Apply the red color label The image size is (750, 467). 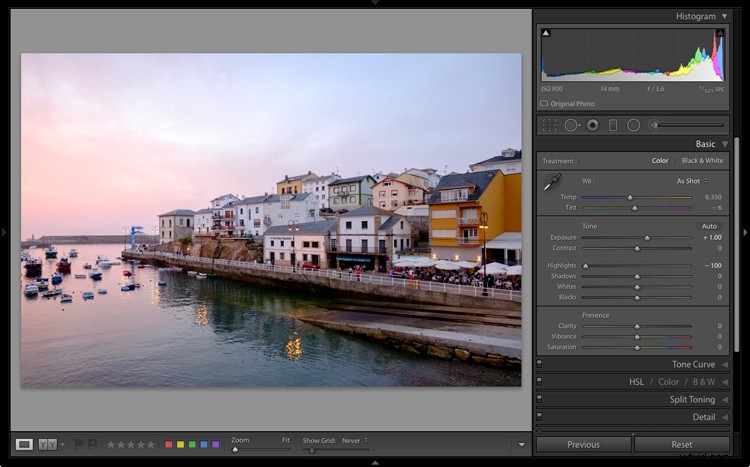tap(168, 445)
